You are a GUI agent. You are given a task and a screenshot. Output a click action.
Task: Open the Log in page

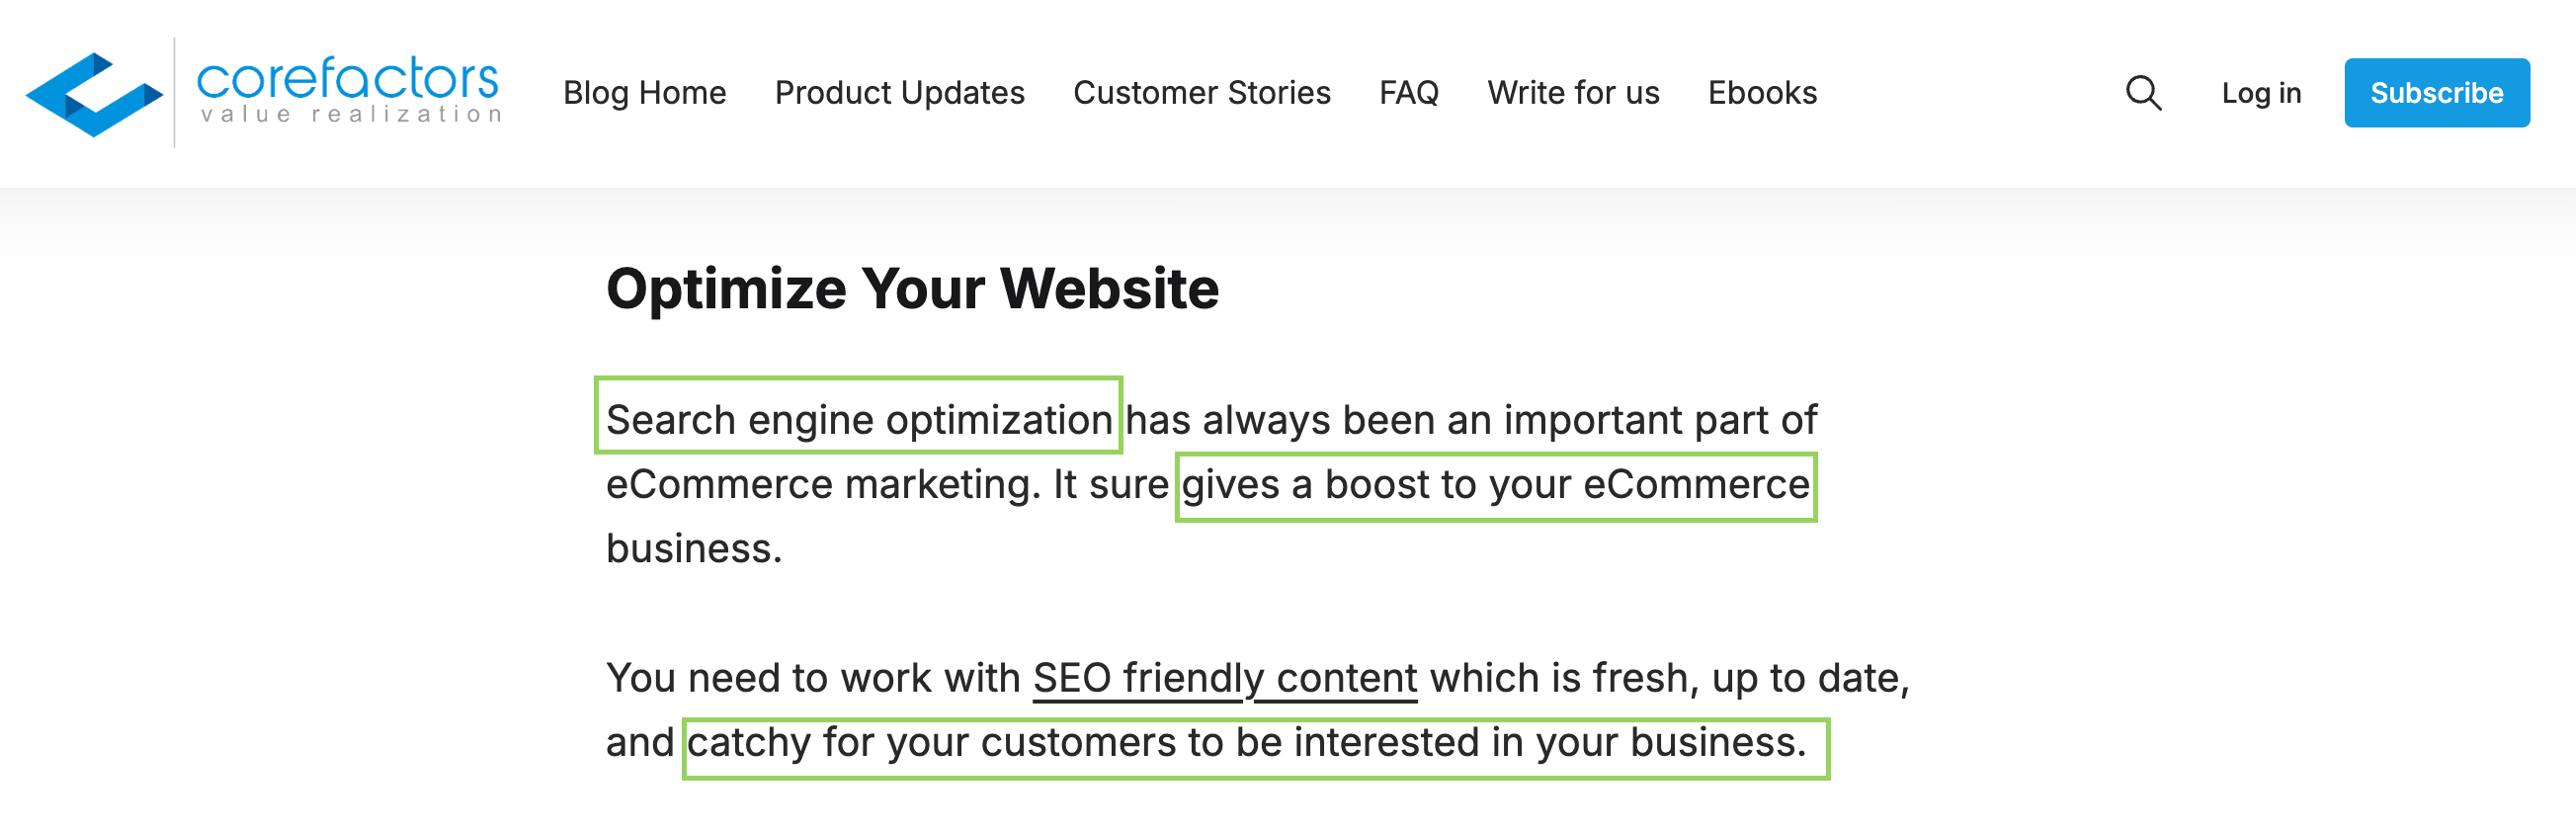[2260, 93]
